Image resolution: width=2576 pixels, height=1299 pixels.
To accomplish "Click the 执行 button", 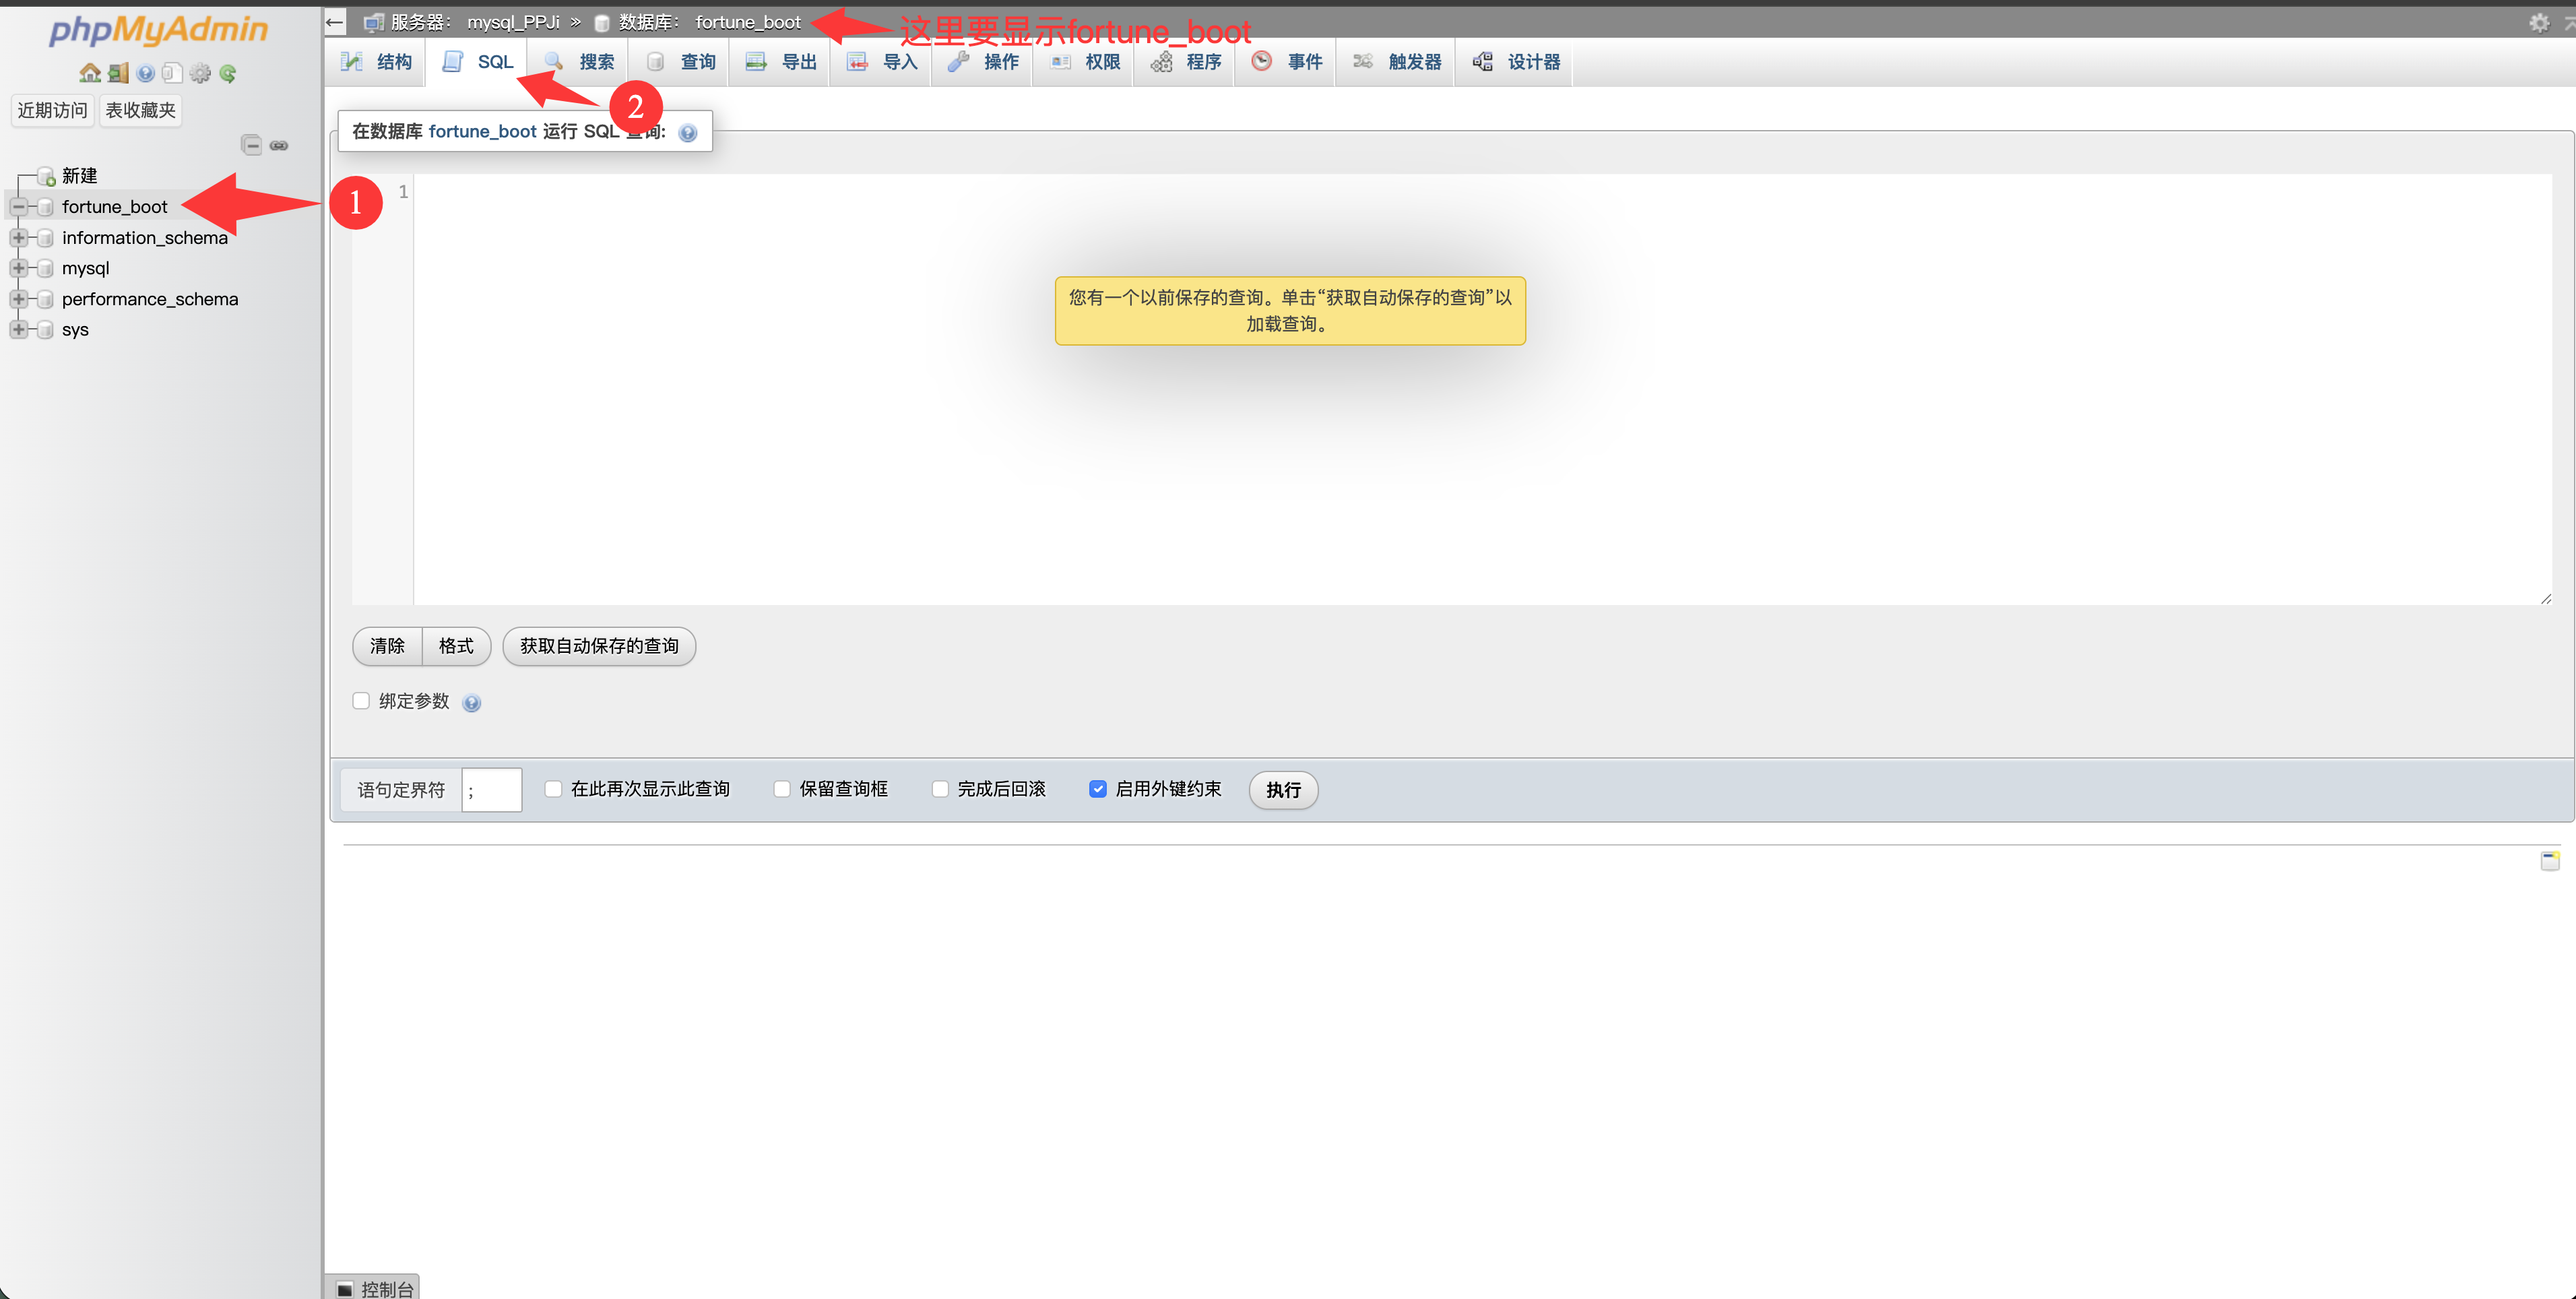I will coord(1282,790).
